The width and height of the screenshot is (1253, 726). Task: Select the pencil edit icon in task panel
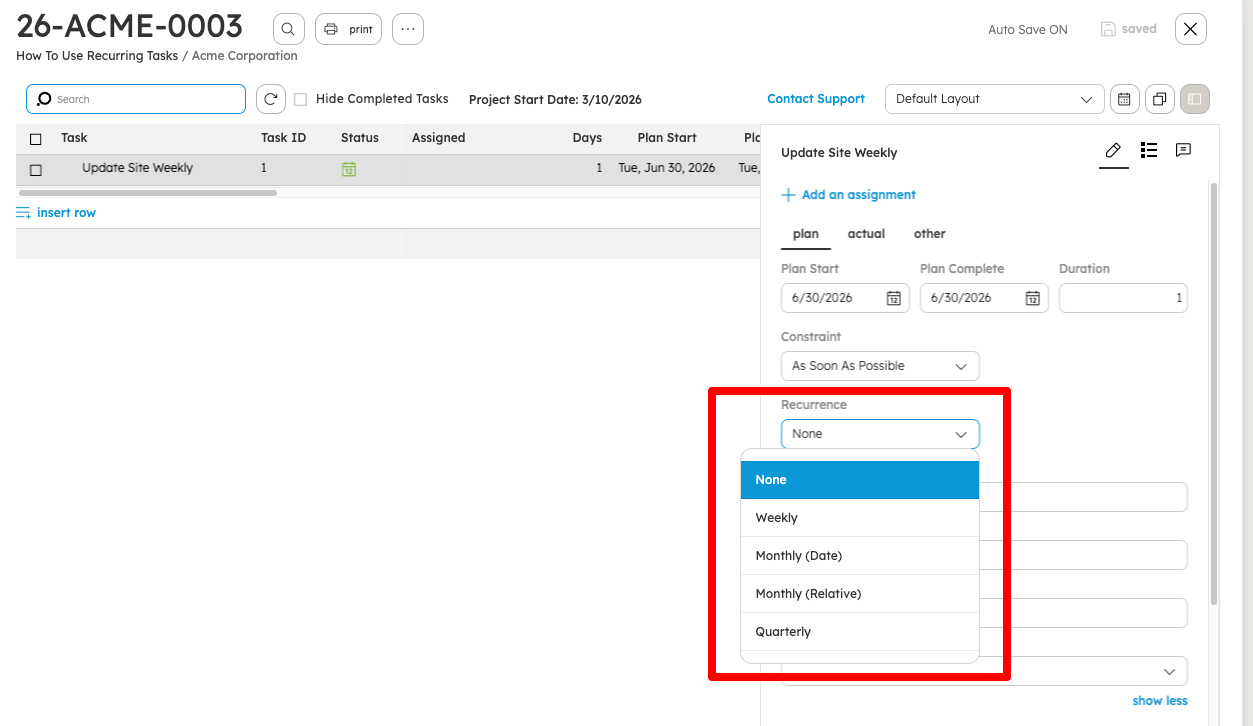(x=1113, y=150)
